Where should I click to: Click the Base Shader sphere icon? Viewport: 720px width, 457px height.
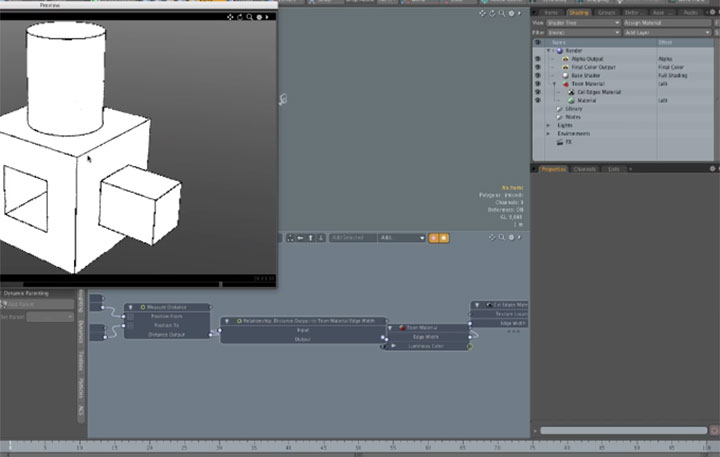click(566, 76)
